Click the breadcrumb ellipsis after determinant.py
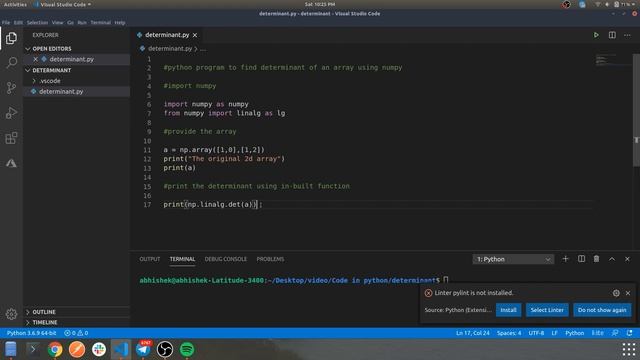The width and height of the screenshot is (640, 360). (x=203, y=49)
